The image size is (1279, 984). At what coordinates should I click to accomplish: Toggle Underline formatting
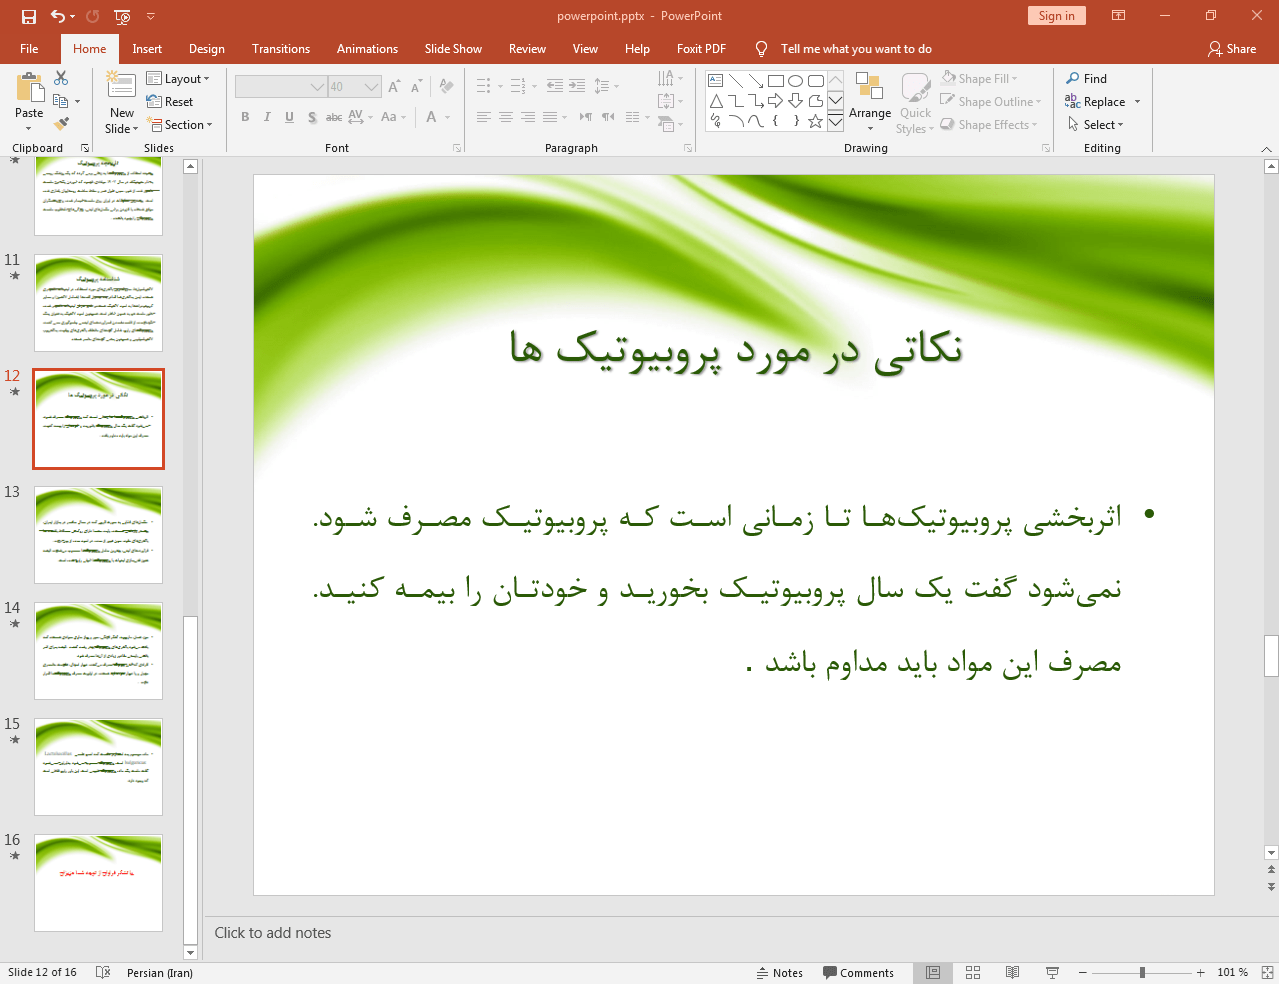click(289, 117)
